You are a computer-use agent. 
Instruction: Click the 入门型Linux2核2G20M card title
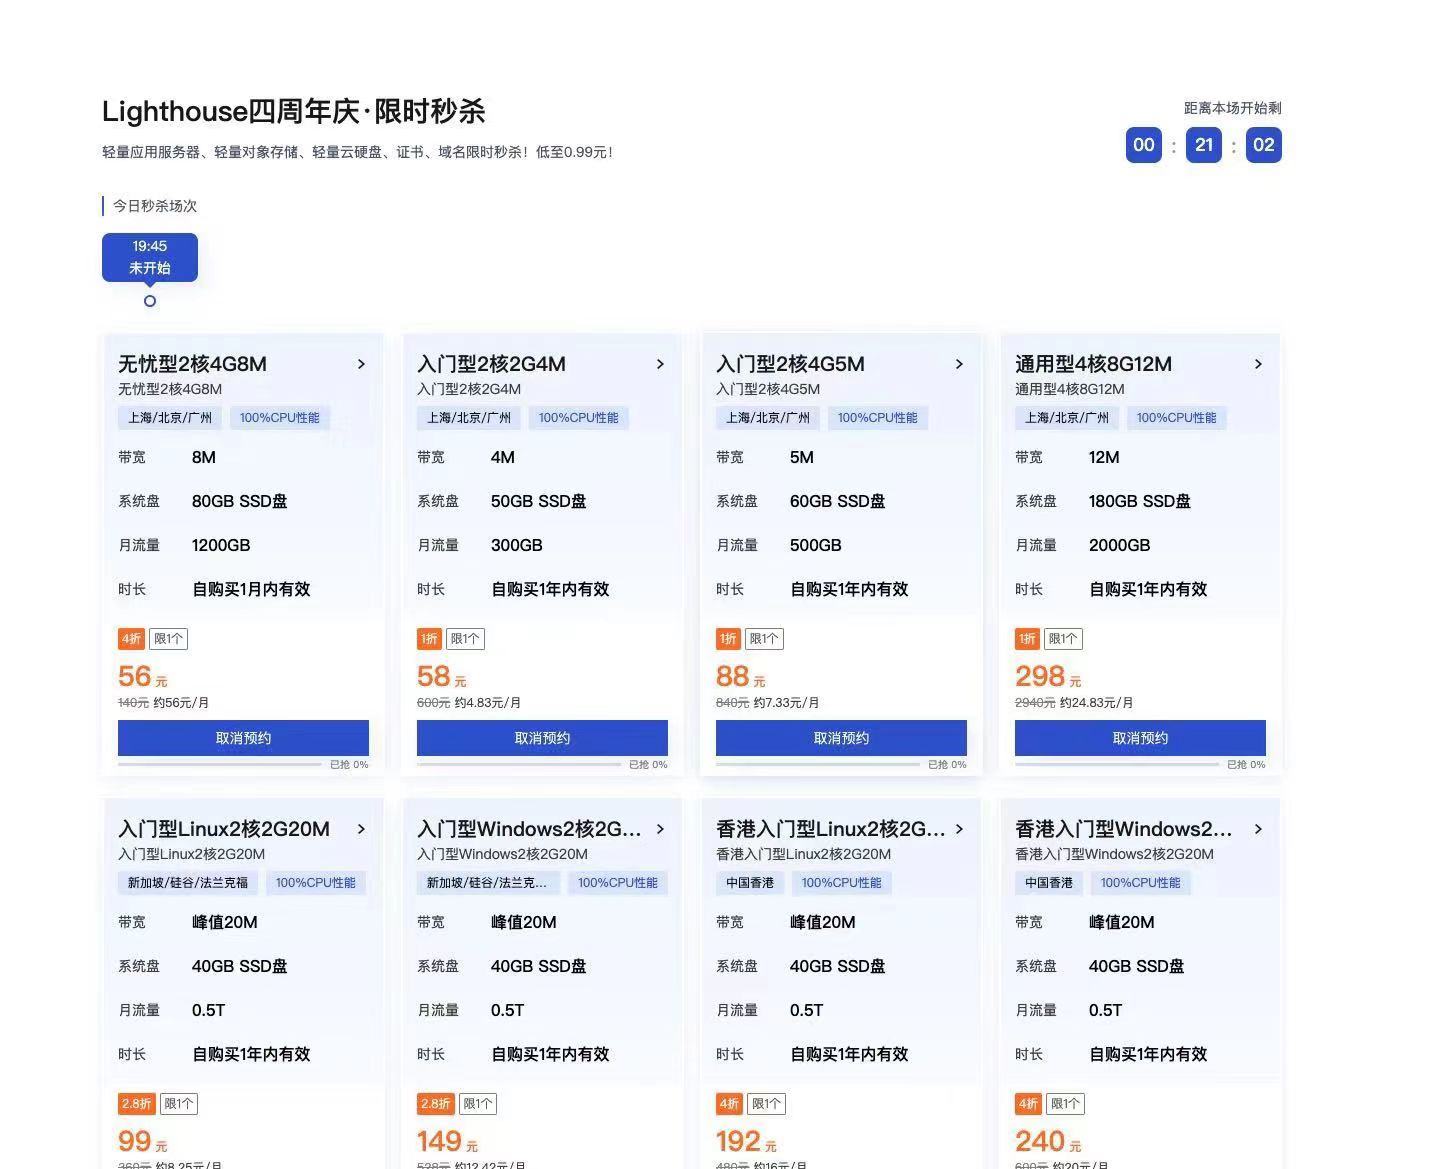(224, 829)
